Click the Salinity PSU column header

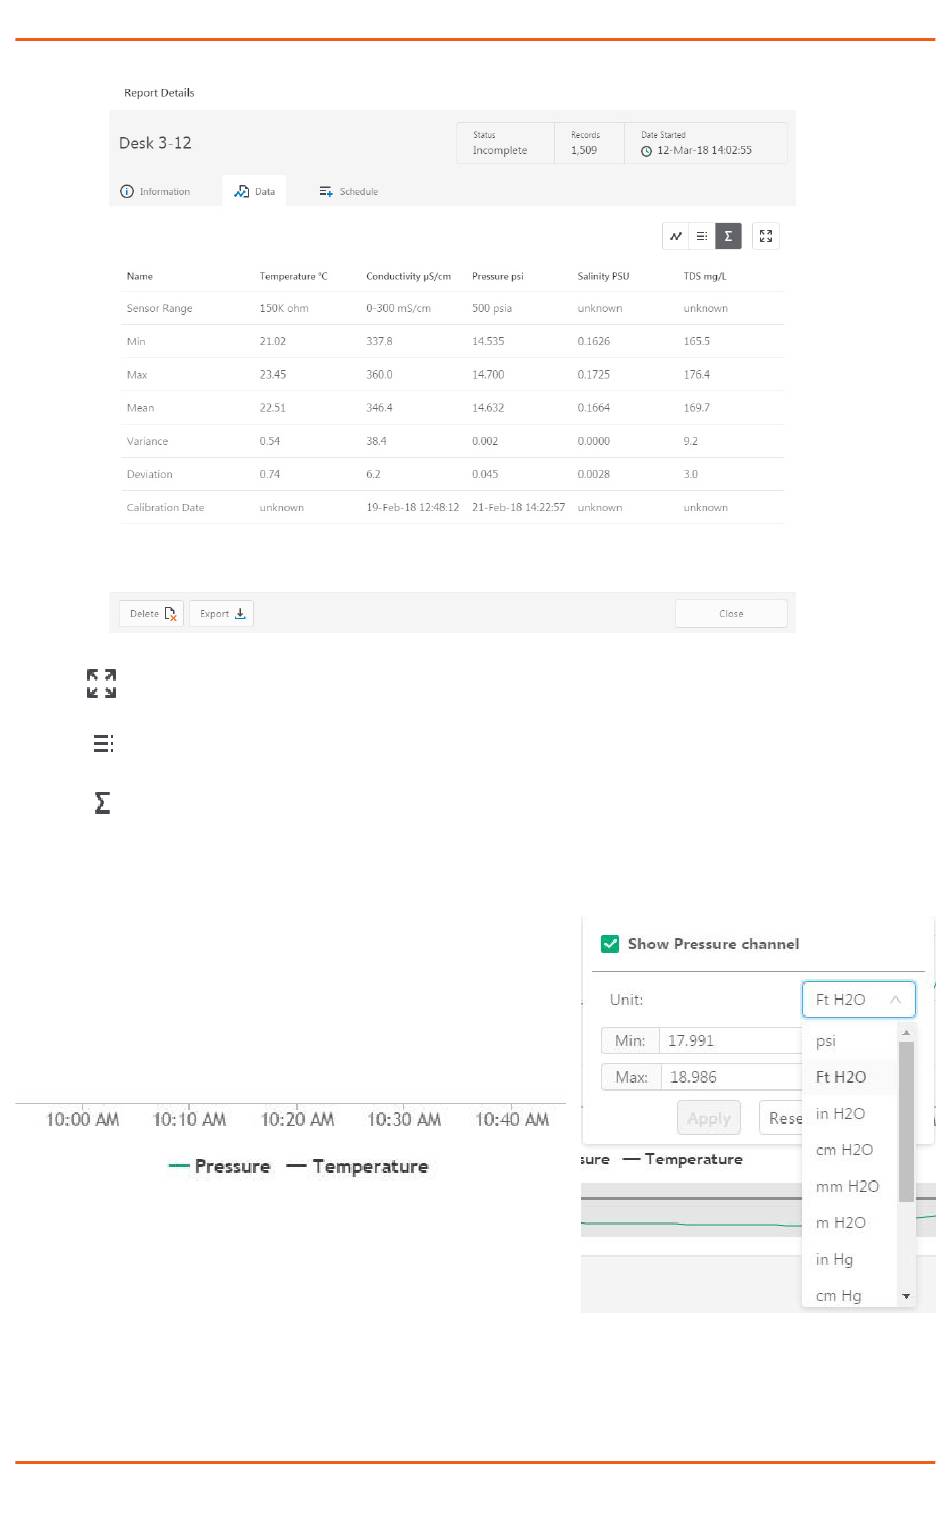[603, 276]
